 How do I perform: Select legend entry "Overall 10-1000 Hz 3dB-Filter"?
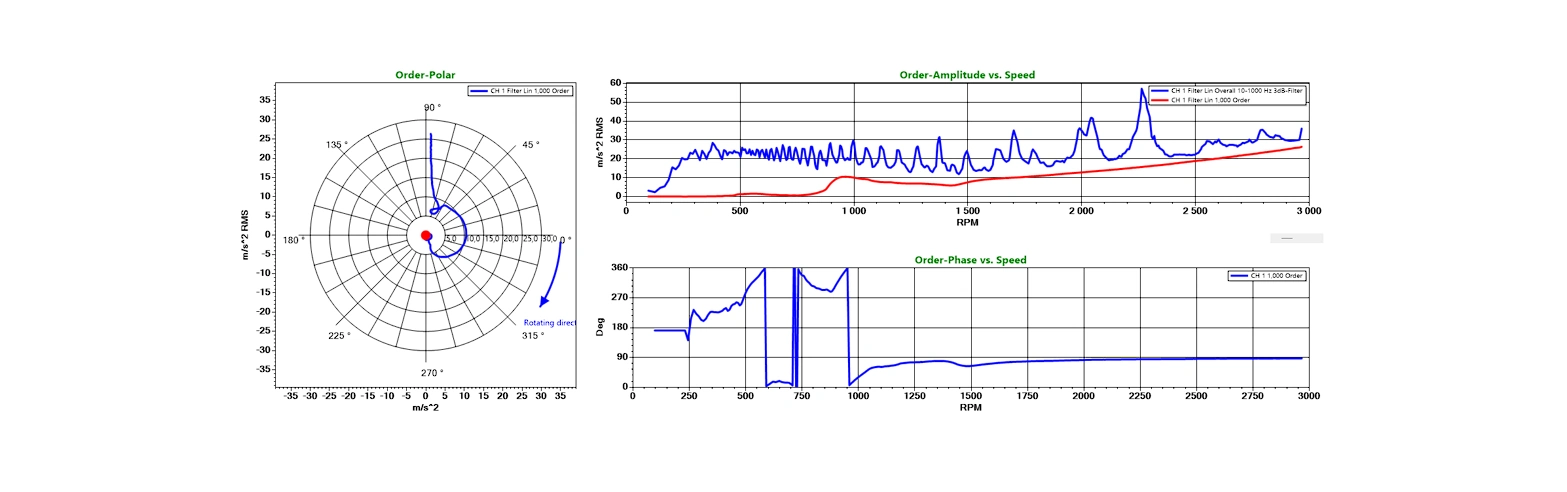[1229, 91]
